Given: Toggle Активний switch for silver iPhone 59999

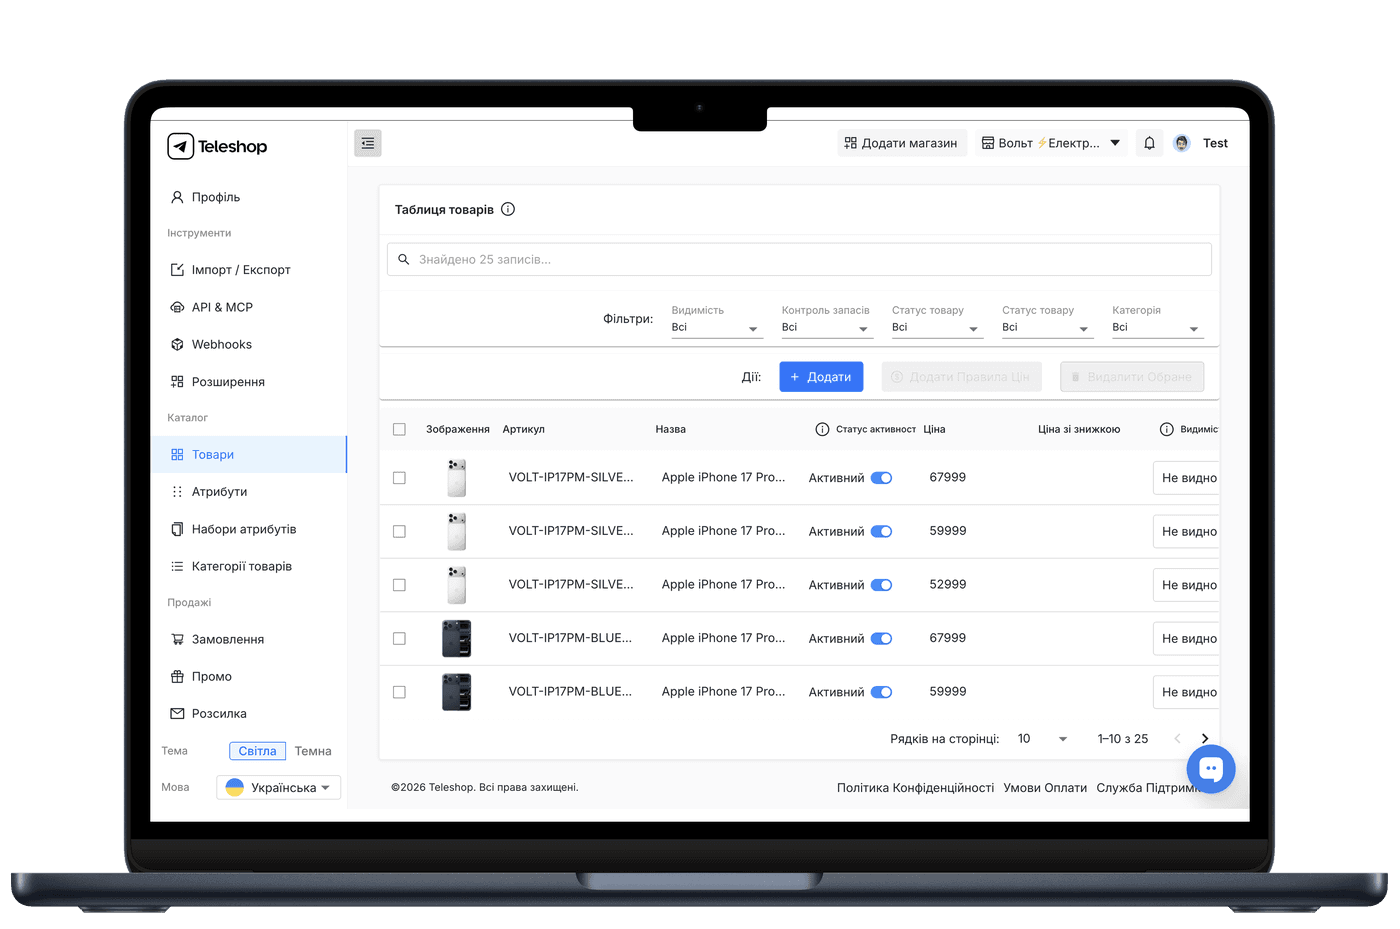Looking at the screenshot, I should coord(881,531).
